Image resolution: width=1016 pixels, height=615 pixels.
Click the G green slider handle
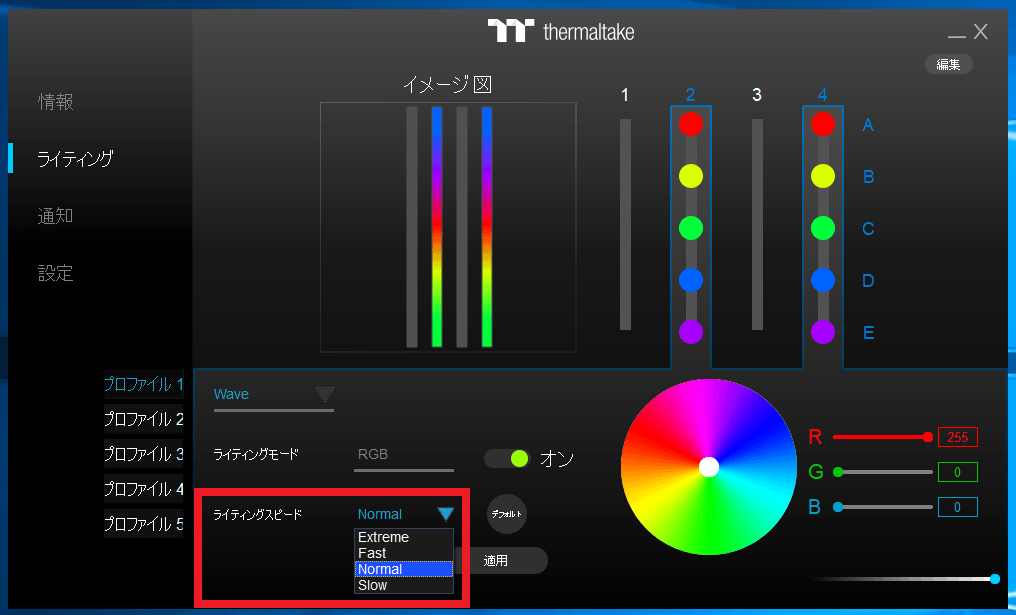point(838,472)
